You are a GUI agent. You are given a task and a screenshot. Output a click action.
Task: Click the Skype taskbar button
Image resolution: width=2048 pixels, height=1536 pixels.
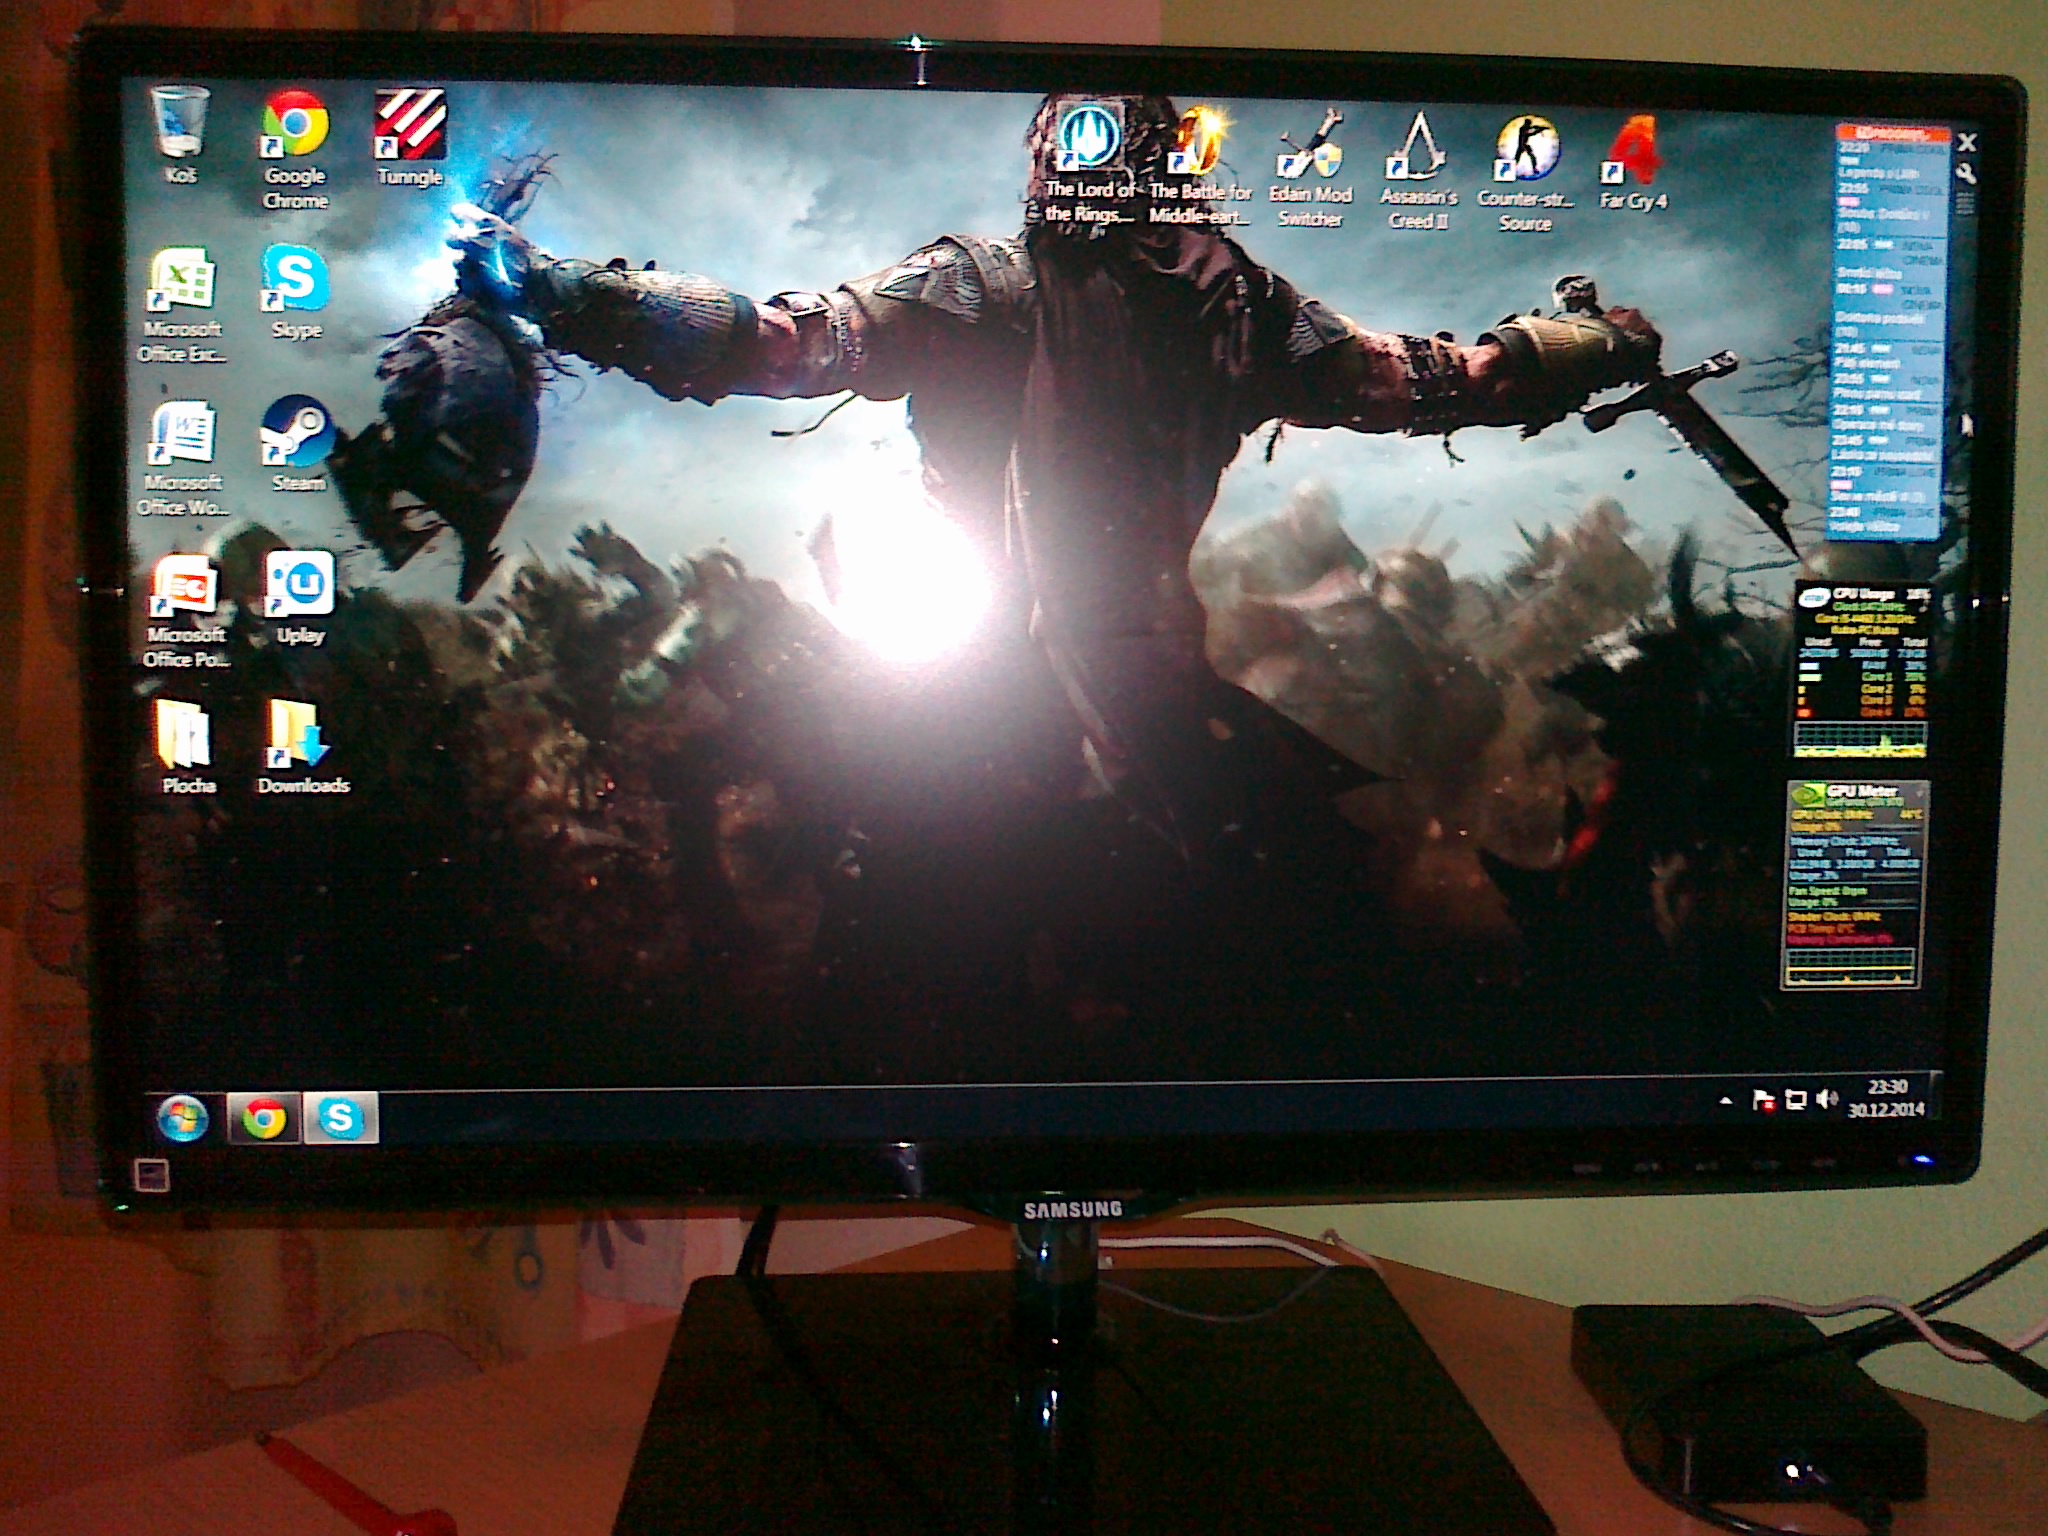340,1117
